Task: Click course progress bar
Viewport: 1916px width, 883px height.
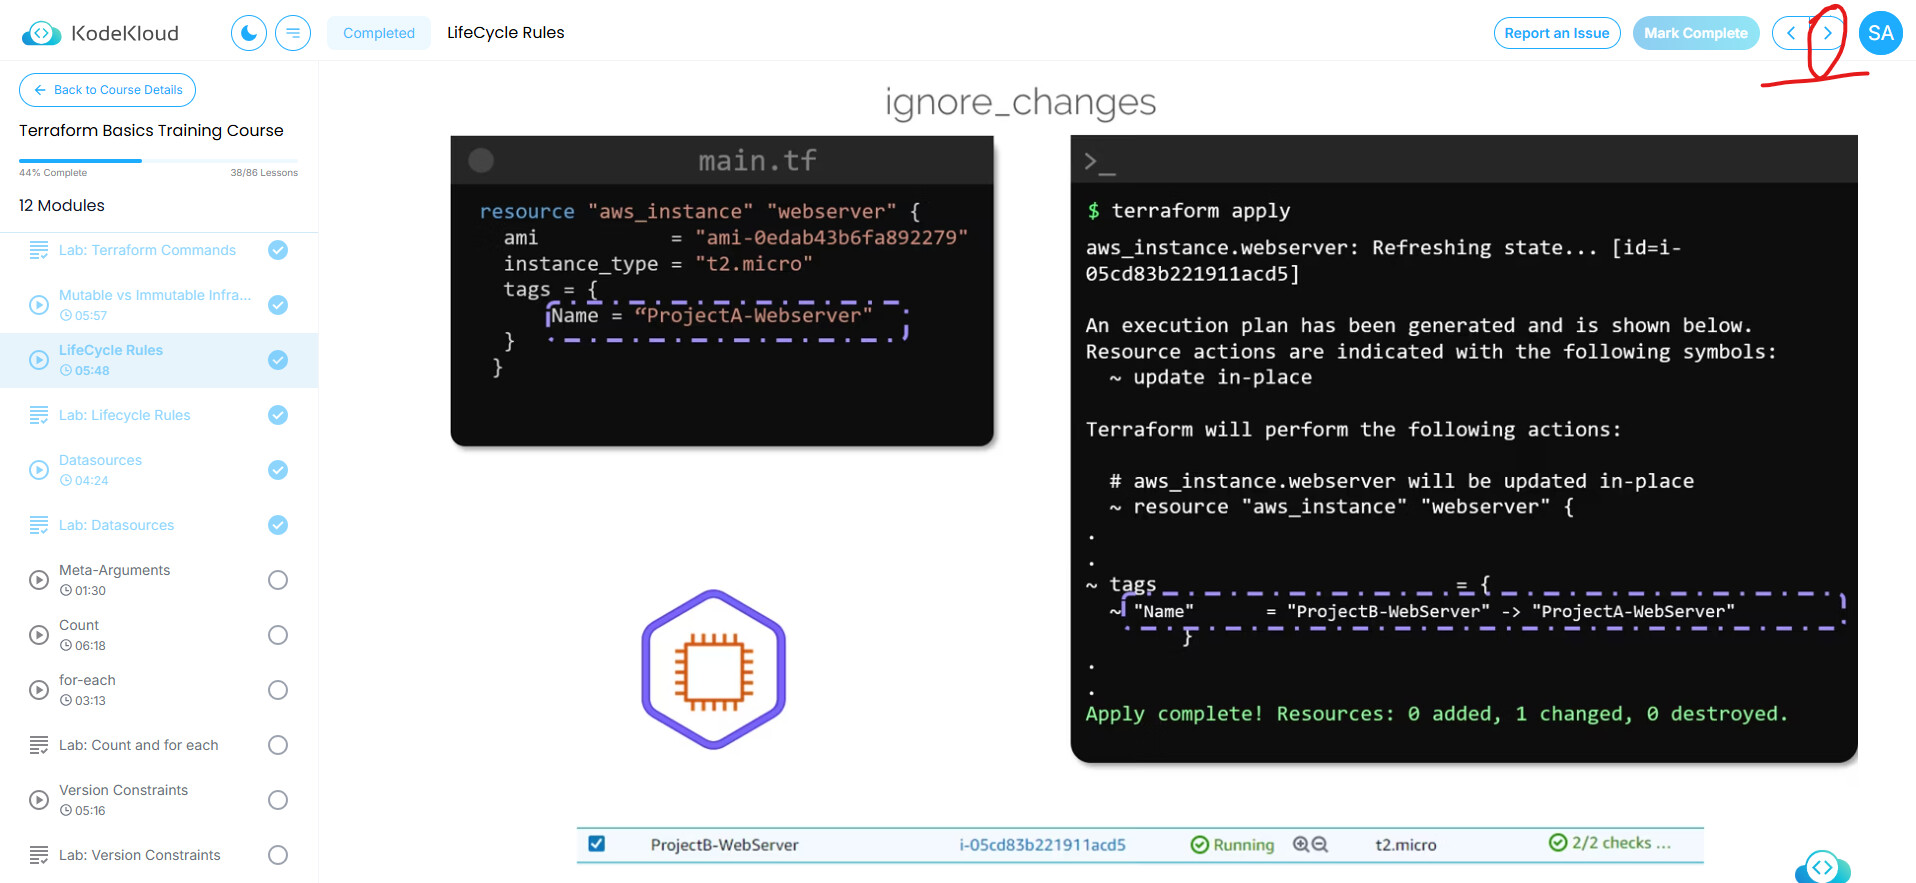Action: point(158,160)
